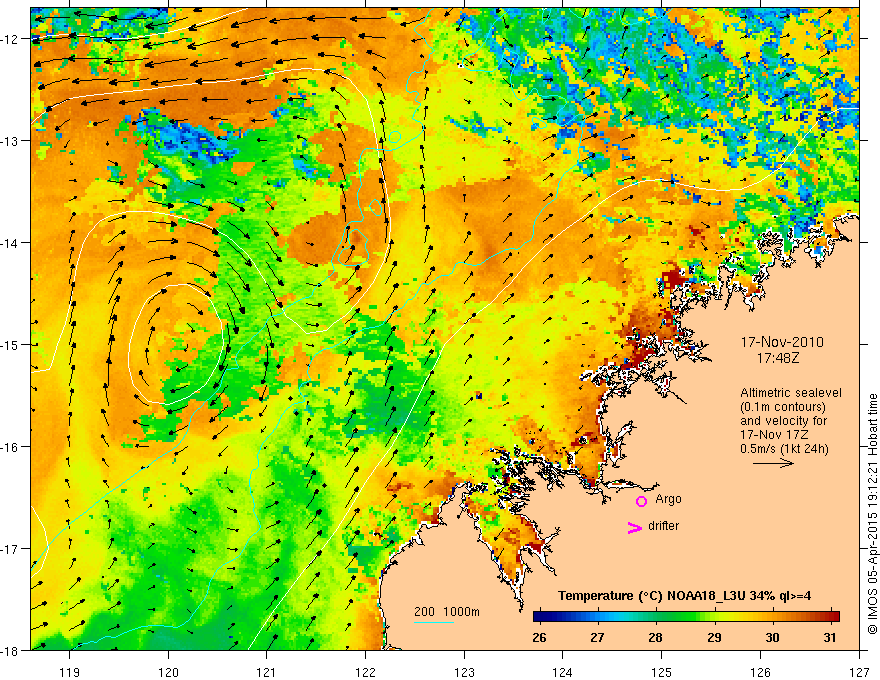Click the cyan 200 1000m isobath legend line
880x680 pixels.
[434, 623]
